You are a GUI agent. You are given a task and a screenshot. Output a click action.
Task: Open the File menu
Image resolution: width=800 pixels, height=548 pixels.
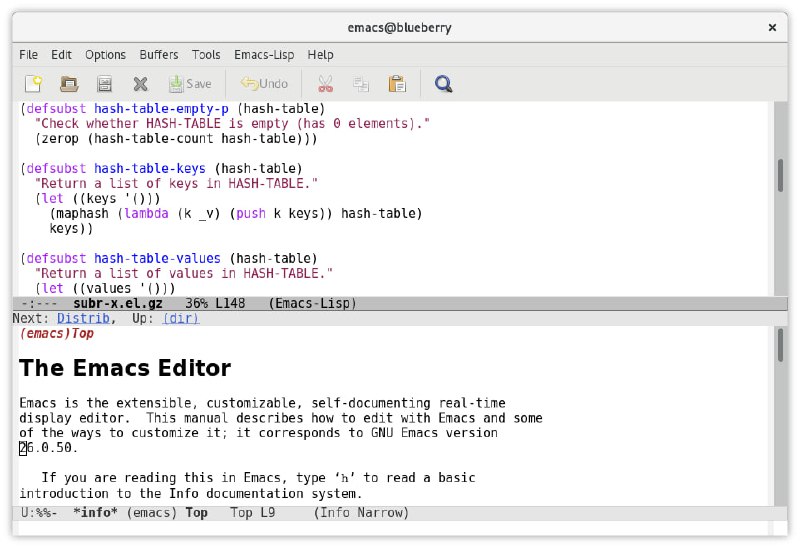click(x=28, y=55)
